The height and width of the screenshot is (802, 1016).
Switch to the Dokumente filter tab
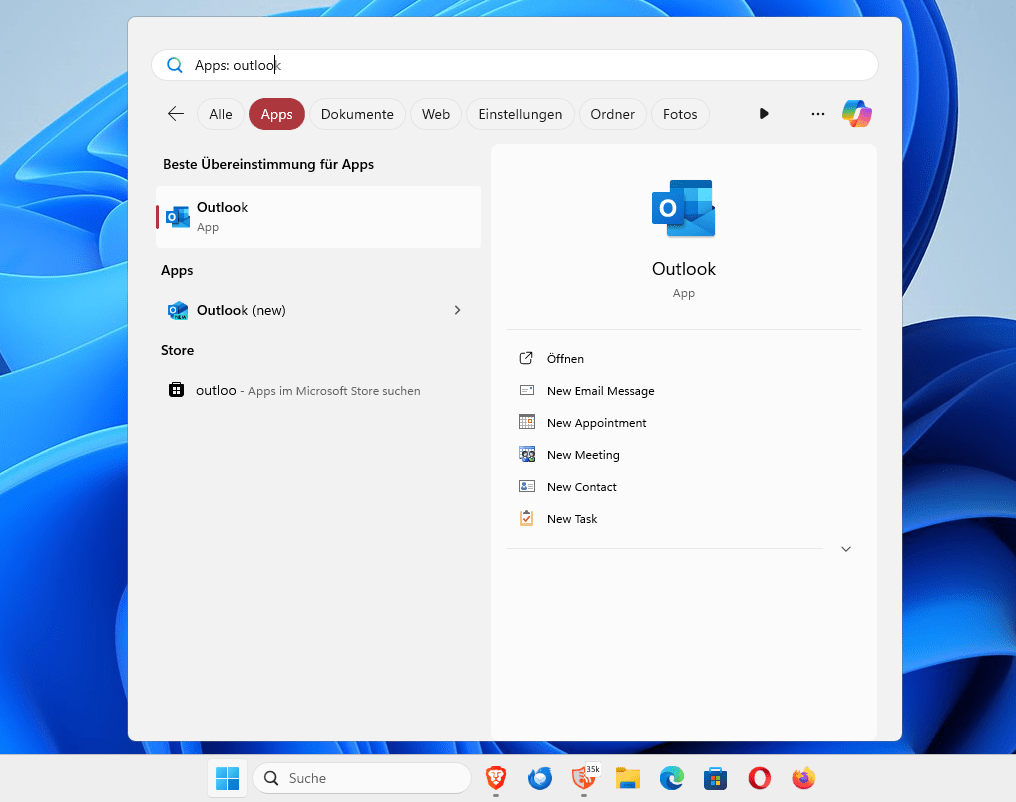tap(357, 114)
